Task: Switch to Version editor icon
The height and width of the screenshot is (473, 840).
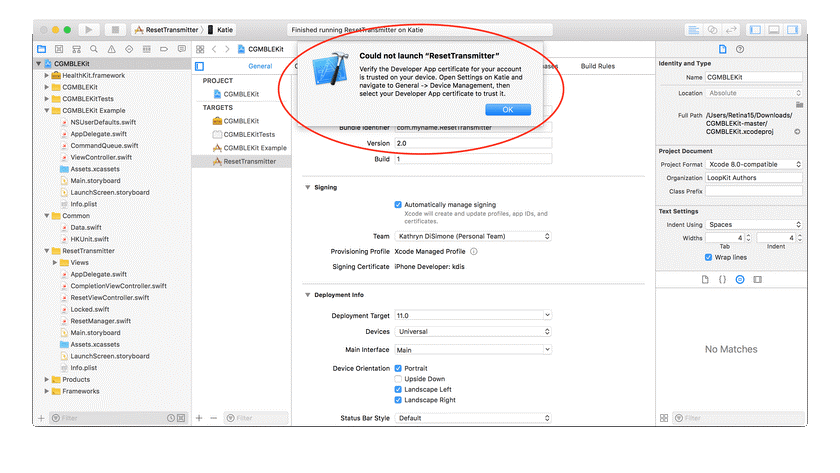Action: [x=731, y=29]
